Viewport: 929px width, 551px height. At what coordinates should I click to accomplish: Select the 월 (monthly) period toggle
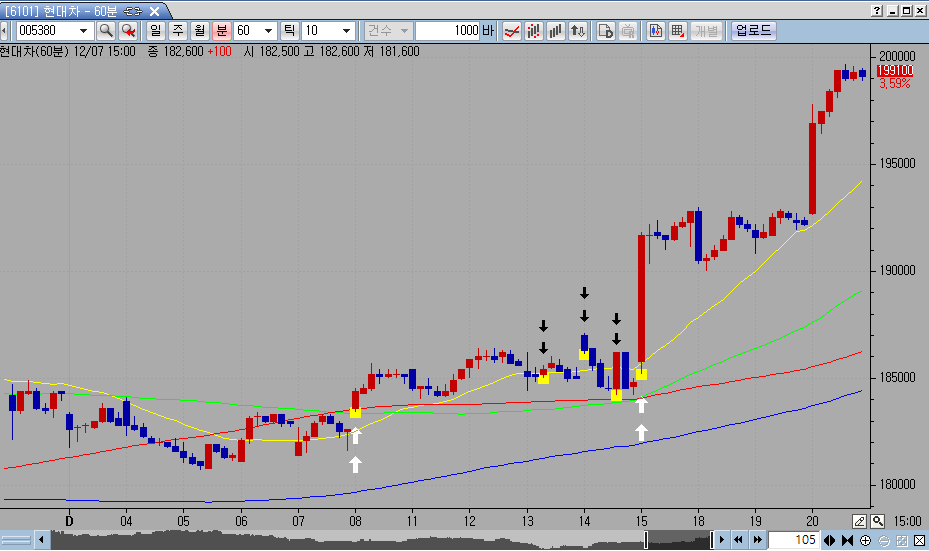[200, 30]
